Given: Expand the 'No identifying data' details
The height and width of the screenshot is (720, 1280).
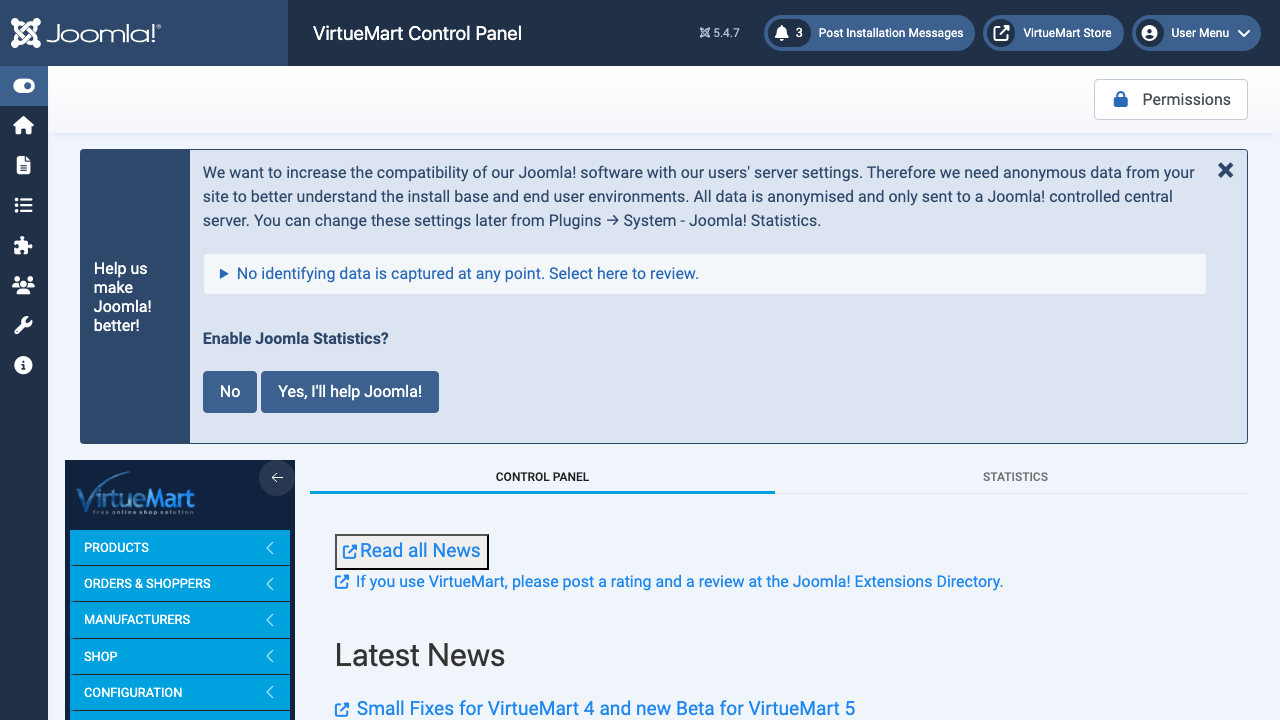Looking at the screenshot, I should (704, 274).
